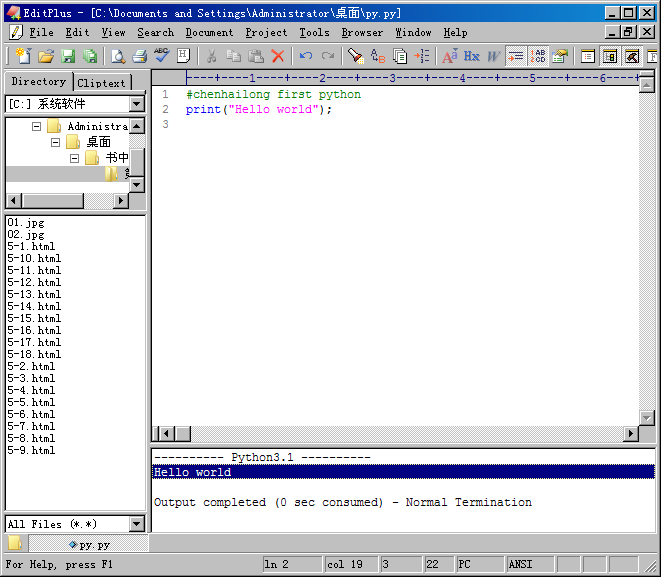Image resolution: width=661 pixels, height=577 pixels.
Task: Click the editor horizontal scrollbar left arrow
Action: (167, 433)
